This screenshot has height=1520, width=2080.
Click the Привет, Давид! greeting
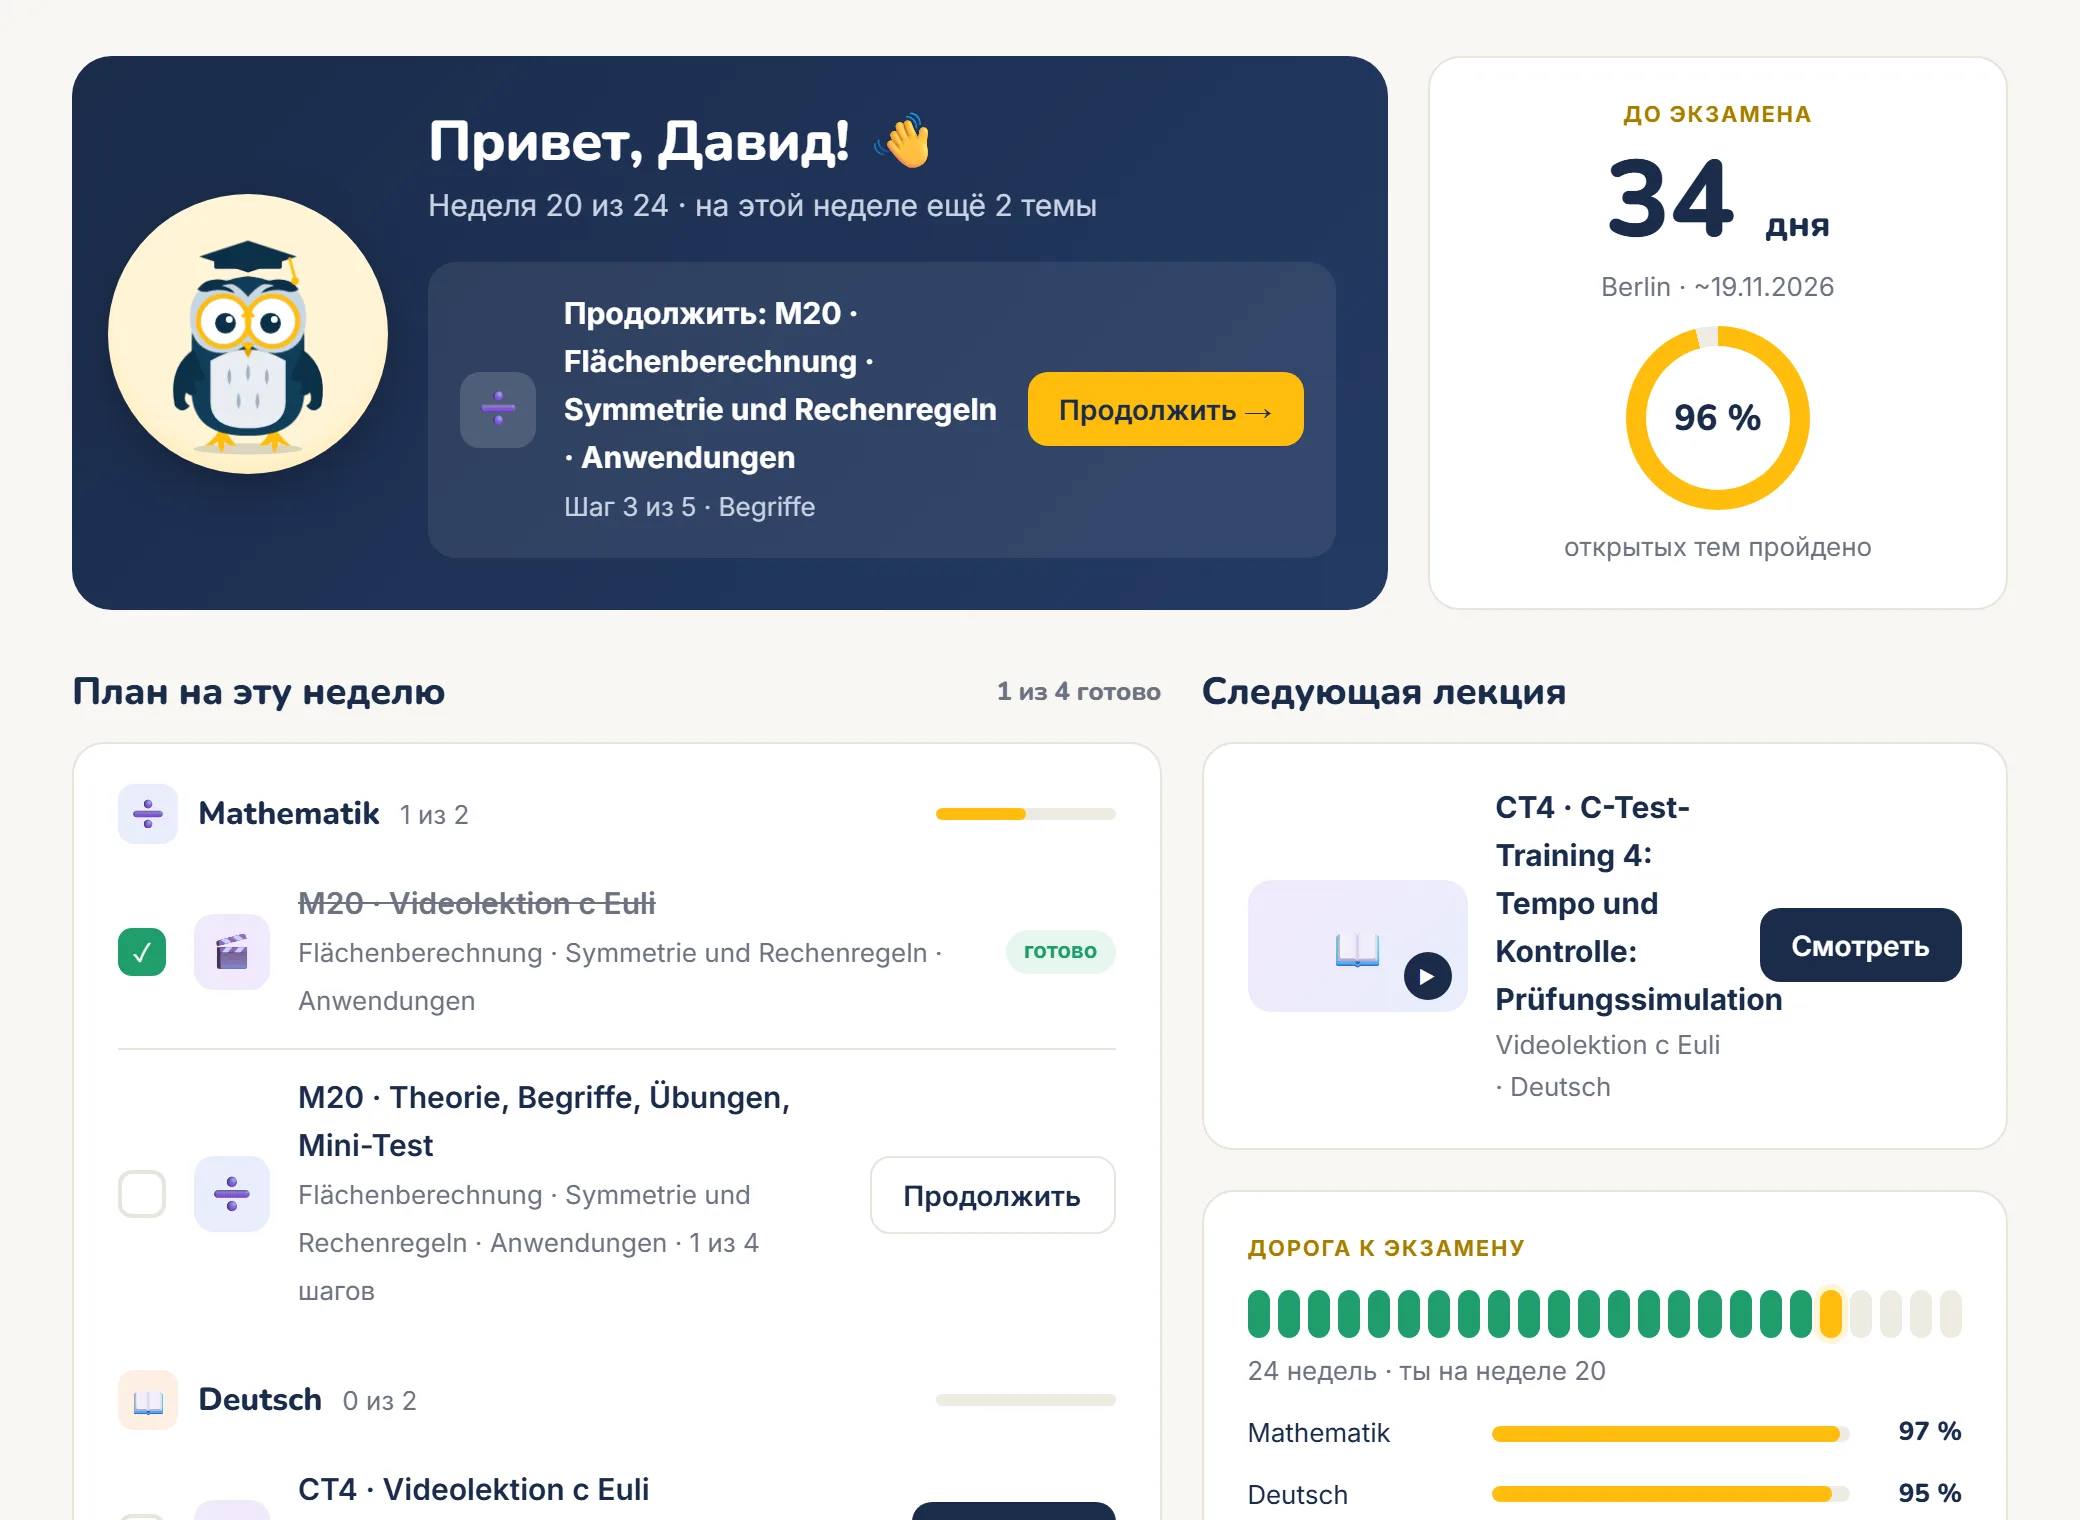(640, 141)
